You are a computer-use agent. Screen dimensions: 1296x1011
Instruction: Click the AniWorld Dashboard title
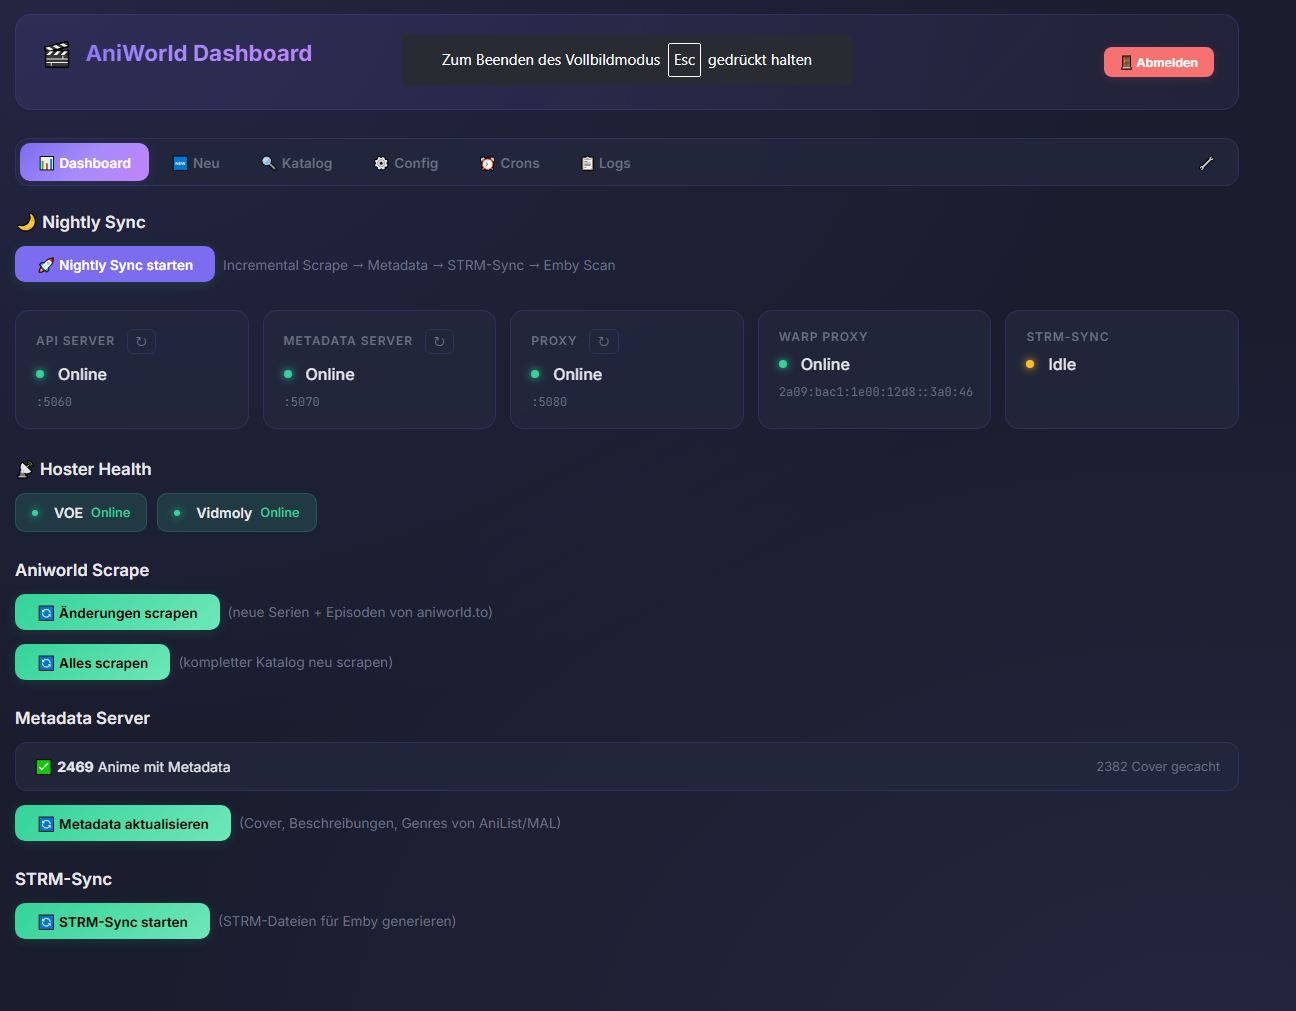(199, 54)
